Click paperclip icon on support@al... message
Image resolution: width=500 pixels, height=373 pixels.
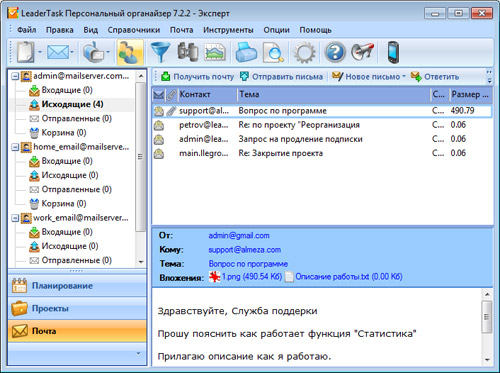click(171, 111)
